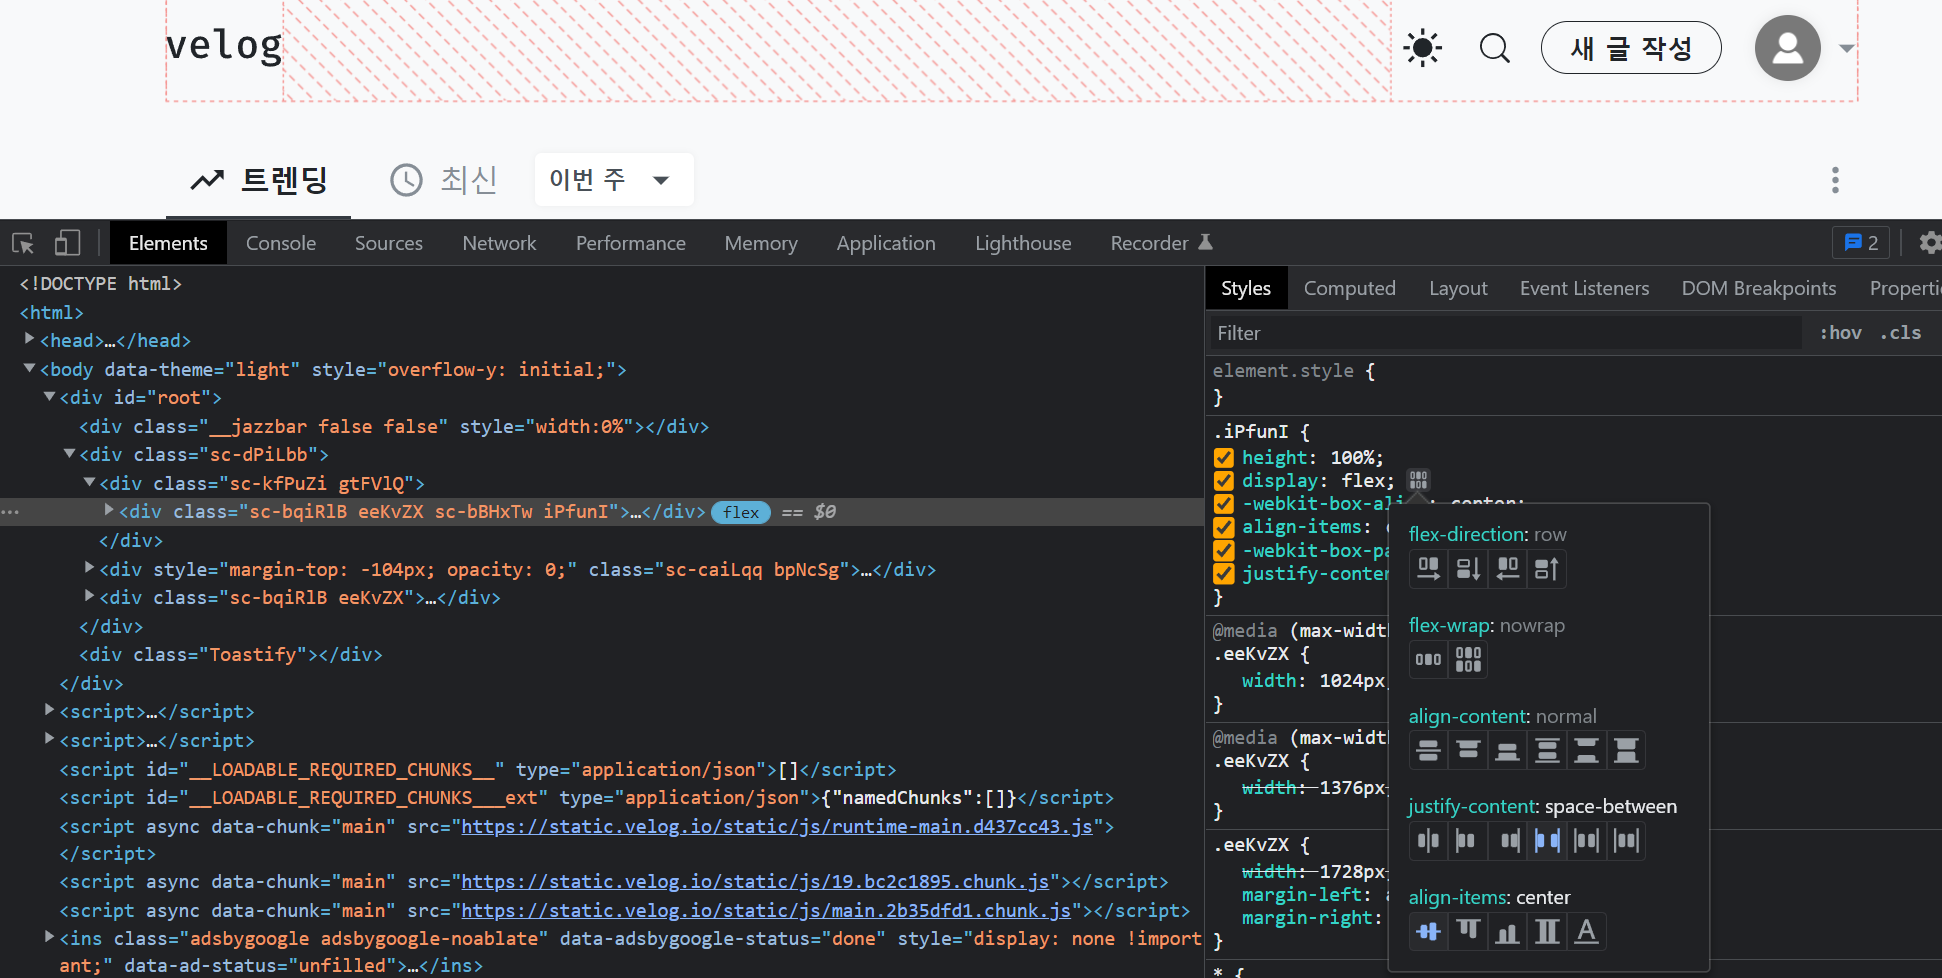Open the vertical three-dot page menu
Image resolution: width=1942 pixels, height=978 pixels.
click(1835, 180)
